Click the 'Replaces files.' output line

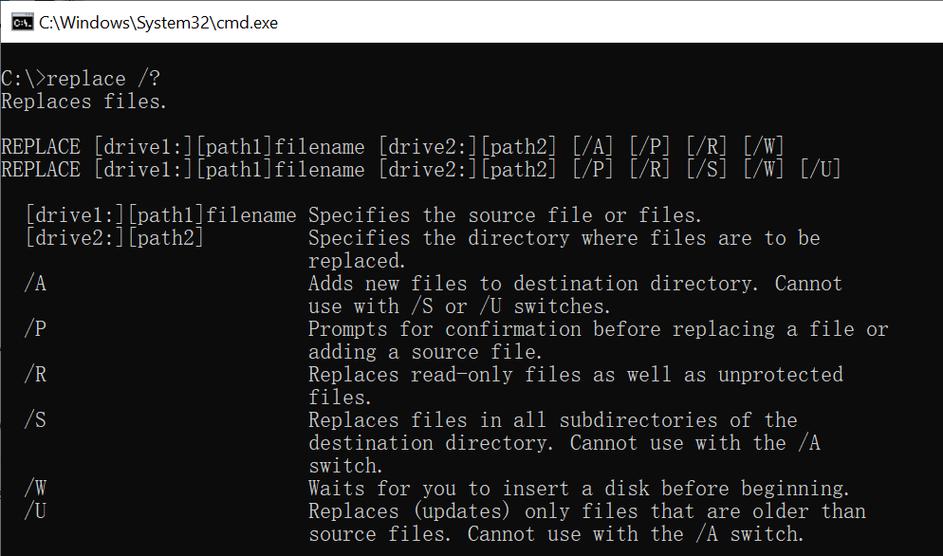[x=85, y=101]
